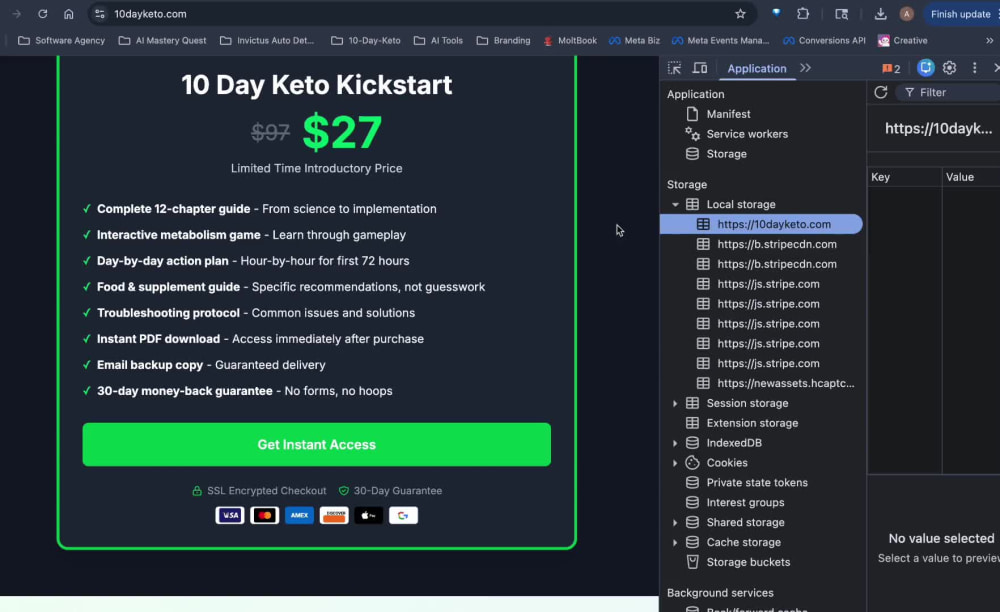The width and height of the screenshot is (1000, 612).
Task: Click SSL Encrypted Checkout lock icon
Action: (x=197, y=491)
